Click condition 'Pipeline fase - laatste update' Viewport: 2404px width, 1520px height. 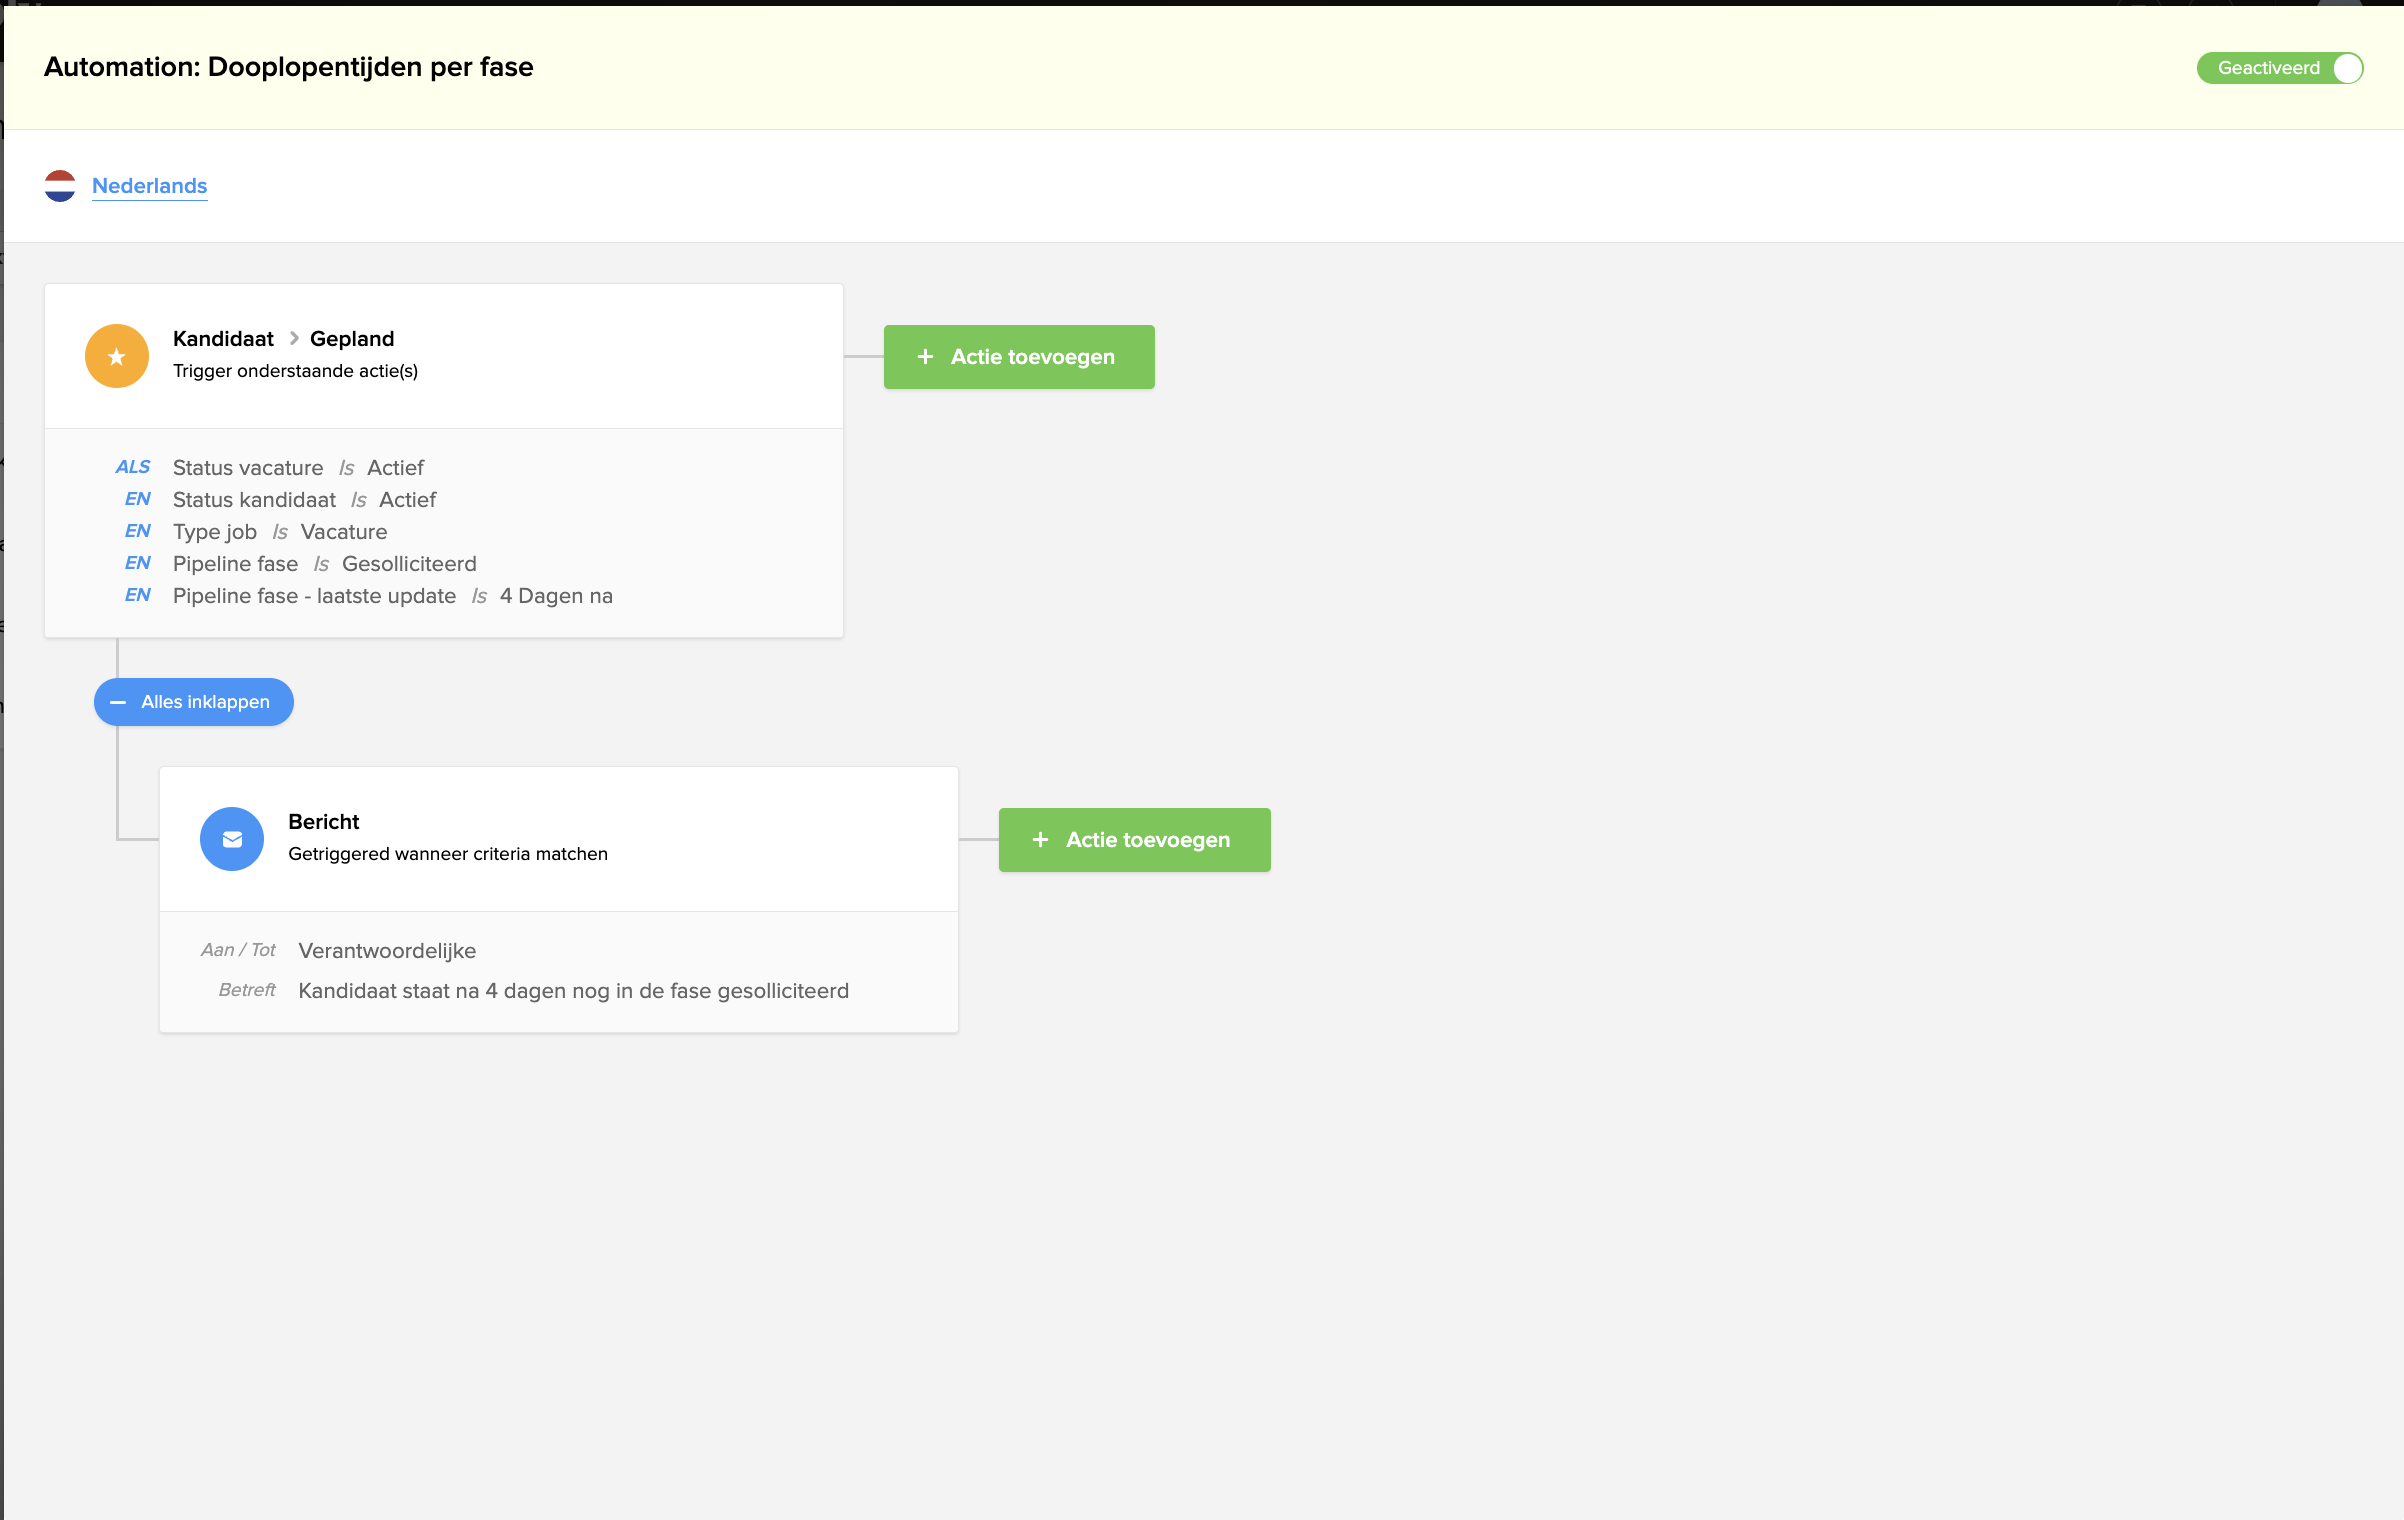coord(314,596)
